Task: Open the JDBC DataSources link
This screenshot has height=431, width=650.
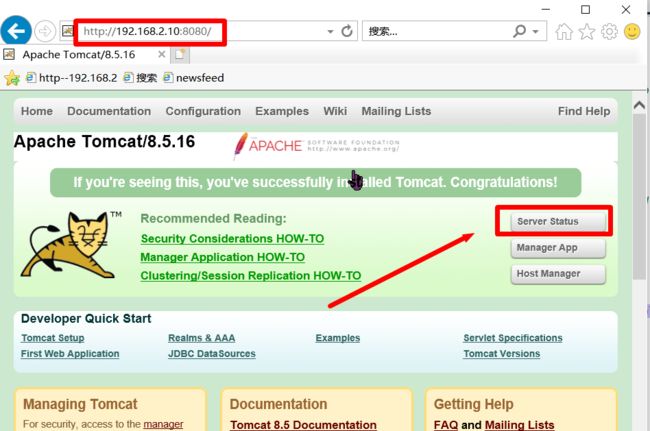Action: 212,354
